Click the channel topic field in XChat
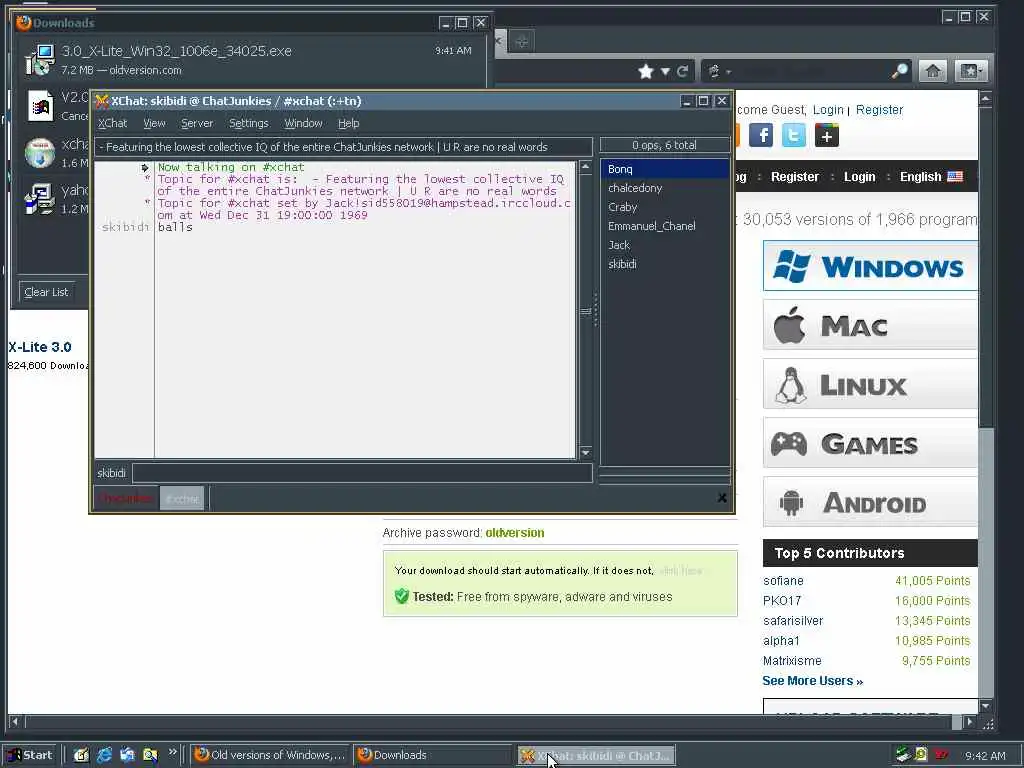The width and height of the screenshot is (1024, 768). [344, 147]
